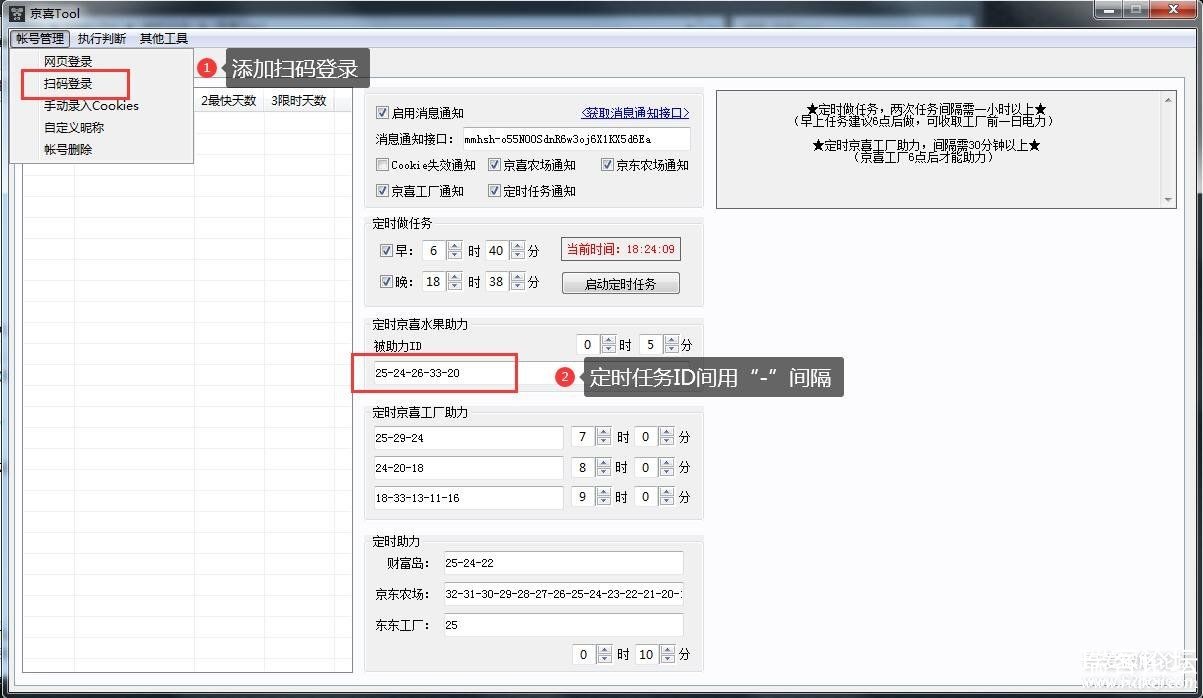Screen dimensions: 1203x698
Task: Choose 自定义昵称 menu entry
Action: [x=74, y=128]
